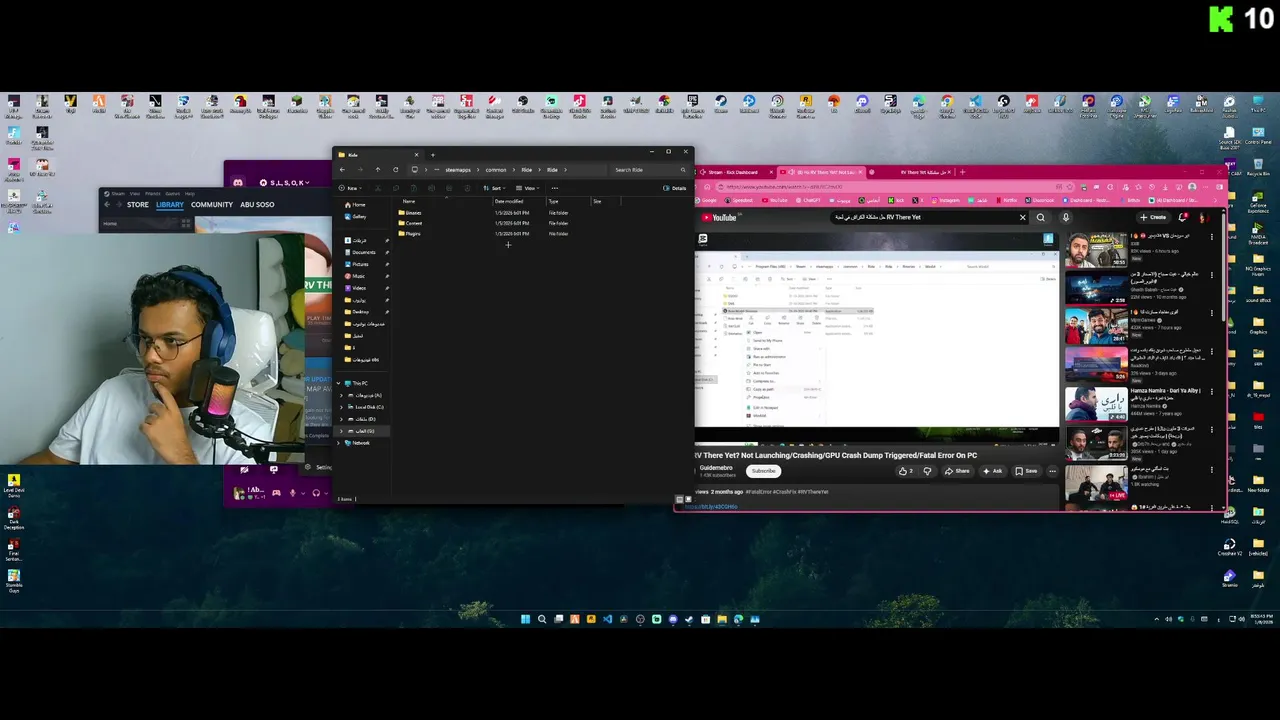Screen dimensions: 1280x720
Task: Open YouTube notifications bell
Action: (1183, 217)
